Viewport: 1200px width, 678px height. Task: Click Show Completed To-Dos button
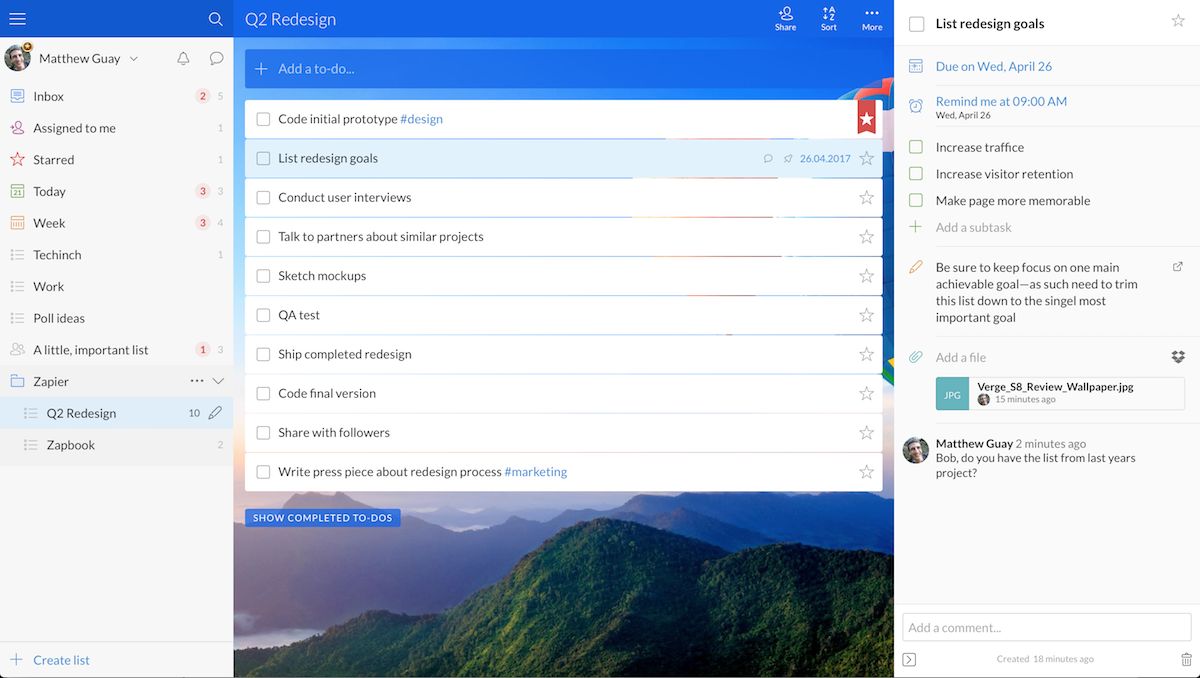click(x=322, y=518)
